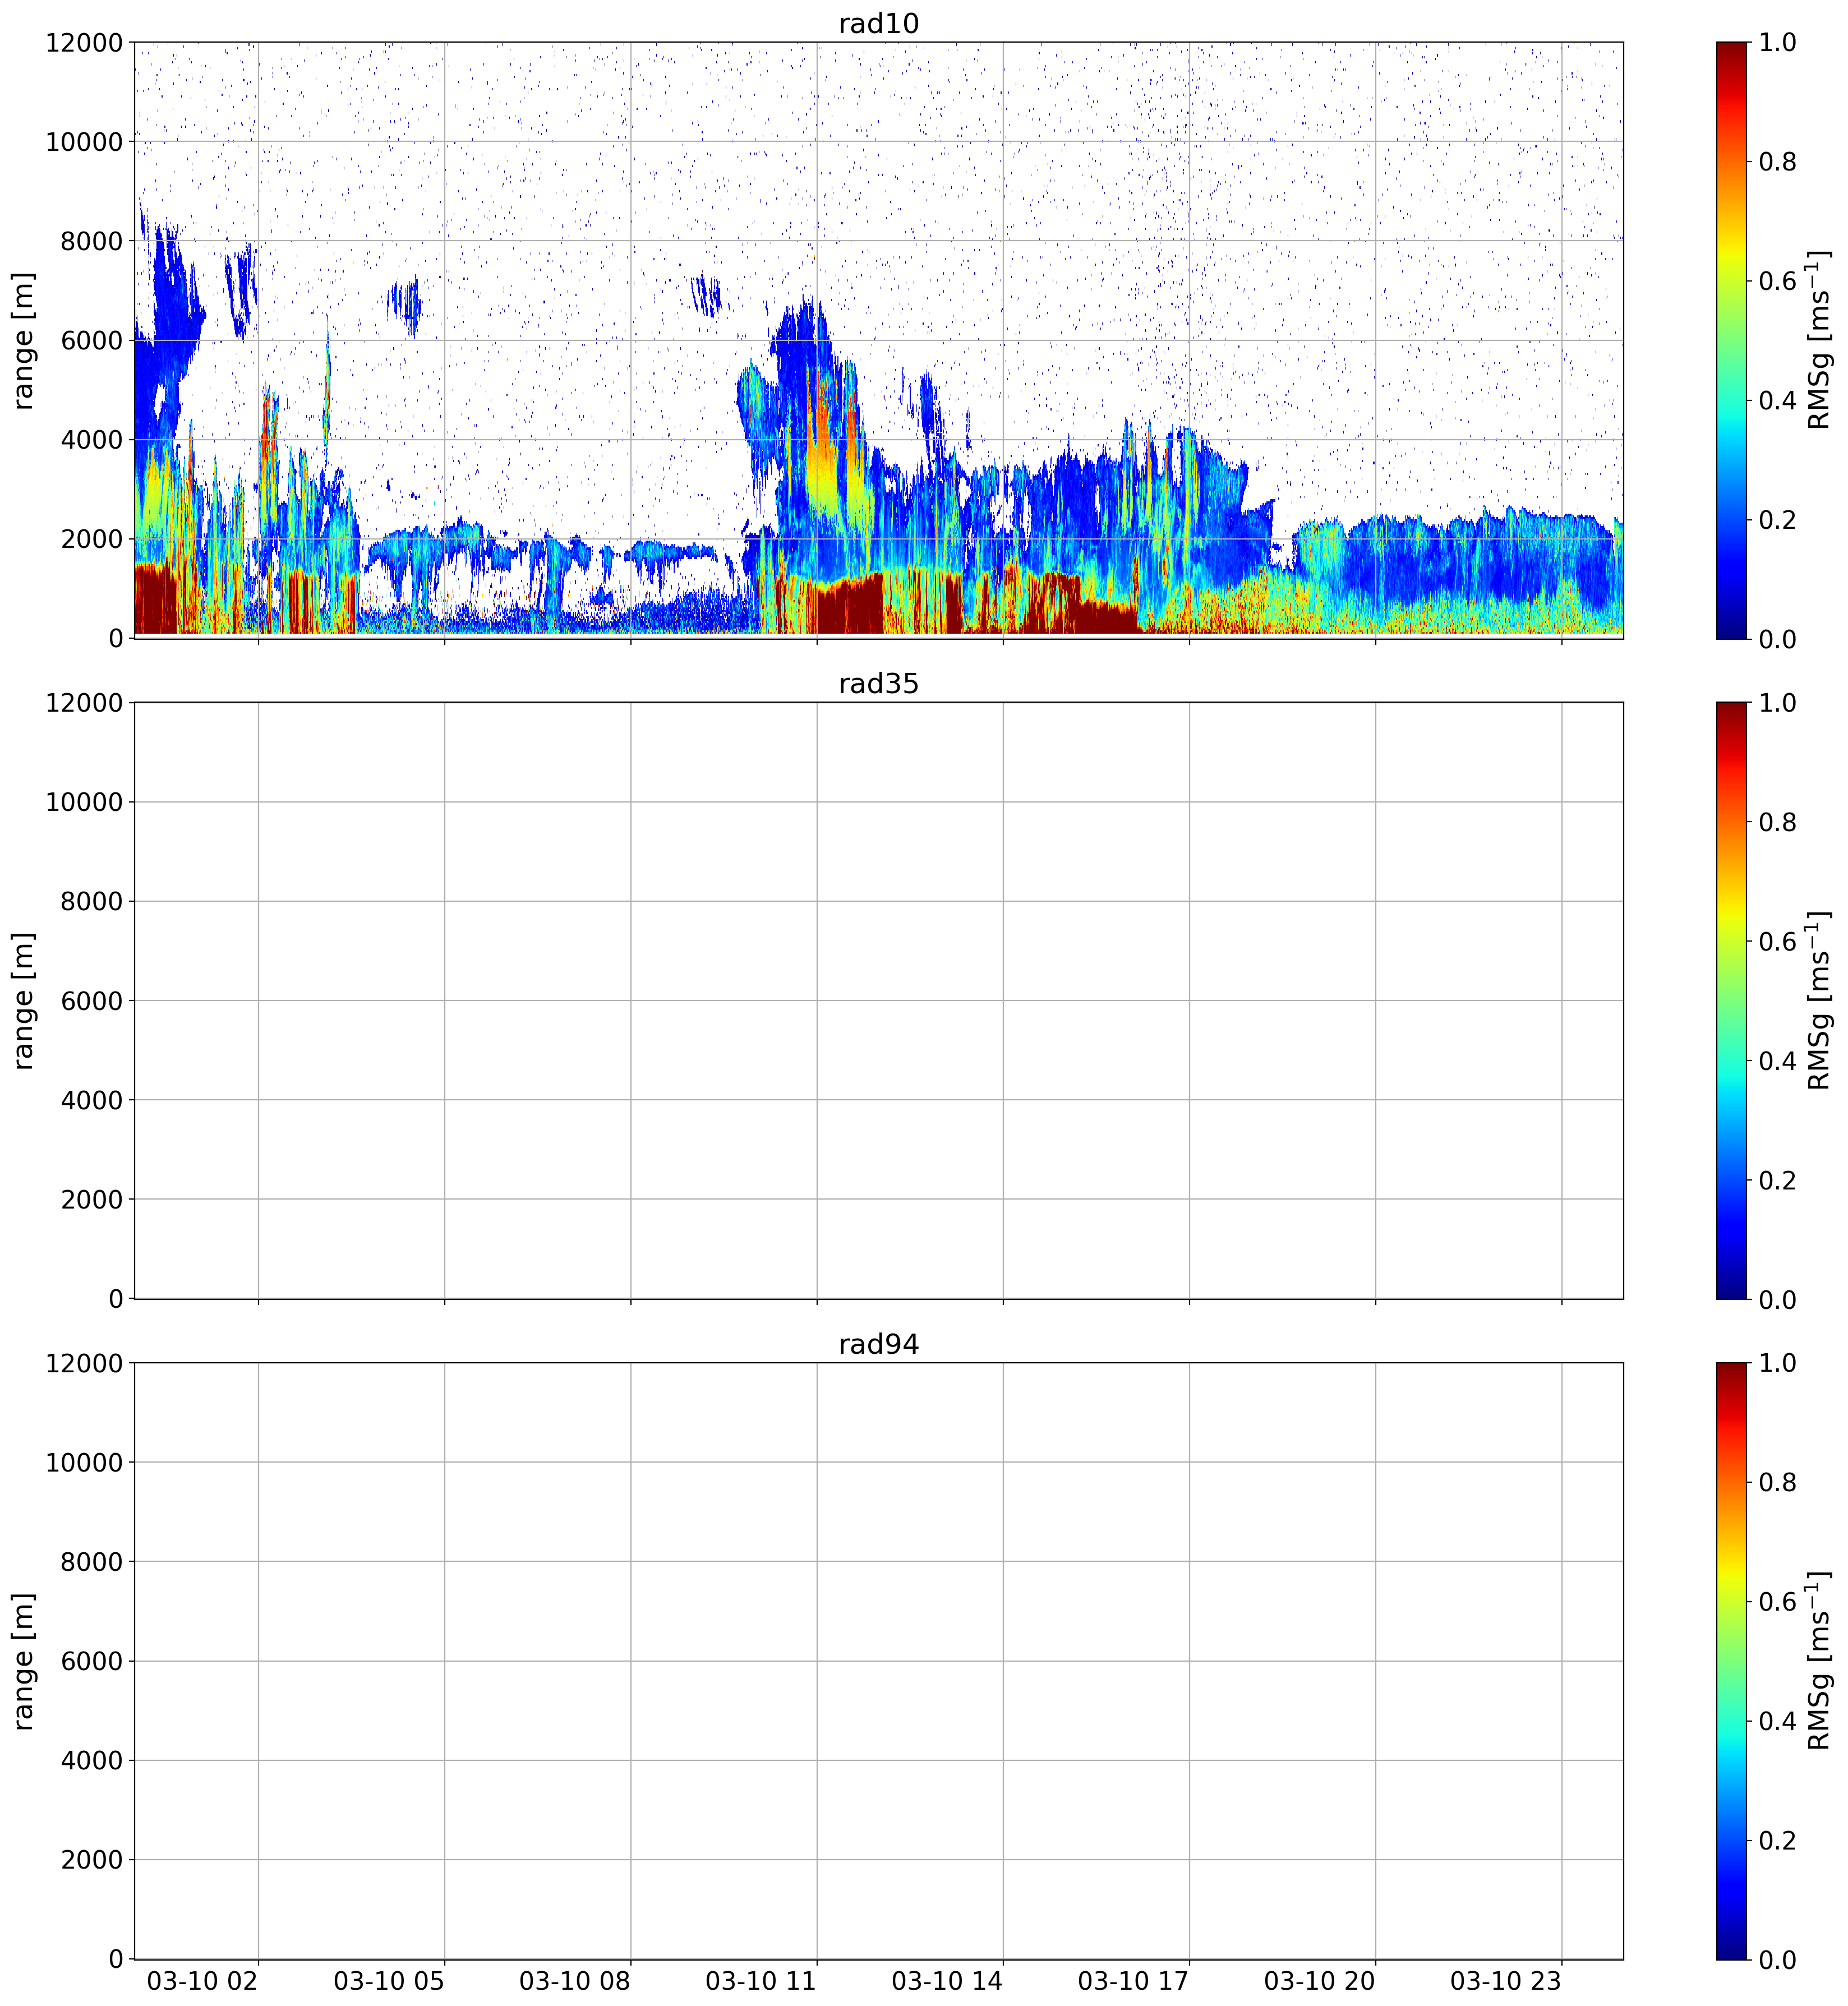Click the empty rad35 plot area
Viewport: 1848px width, 2006px height.
(878, 1001)
